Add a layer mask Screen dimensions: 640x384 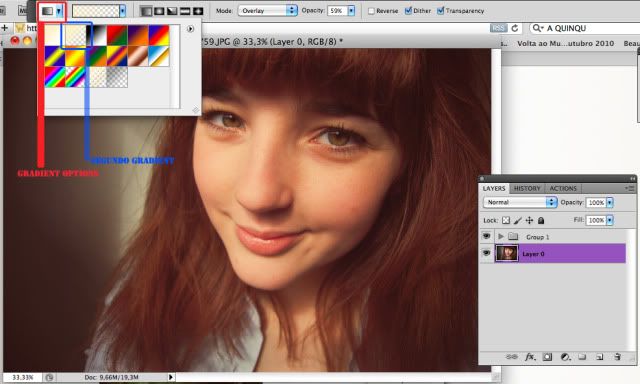547,357
